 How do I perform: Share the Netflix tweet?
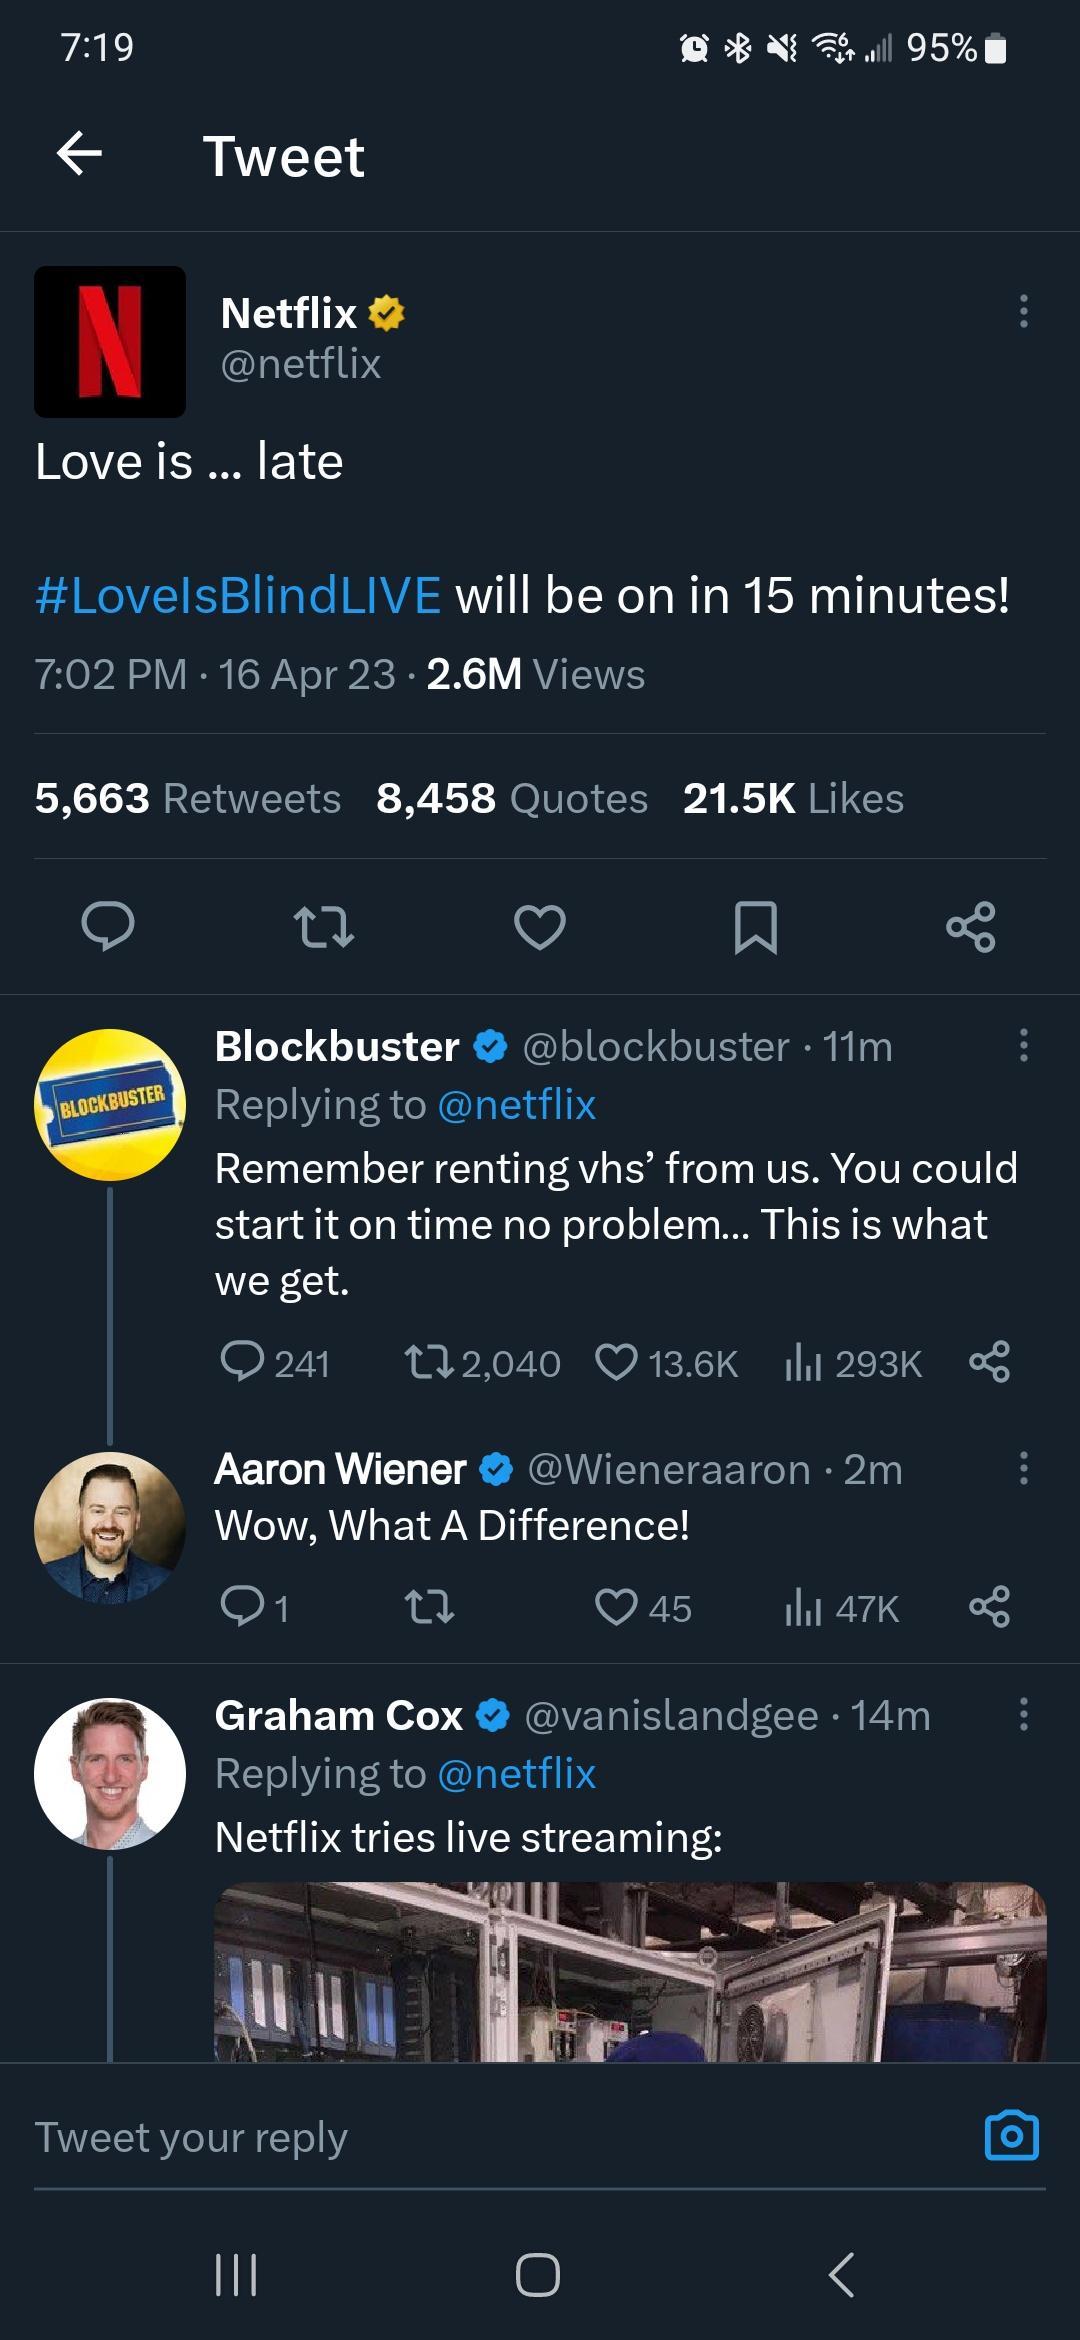click(x=970, y=926)
